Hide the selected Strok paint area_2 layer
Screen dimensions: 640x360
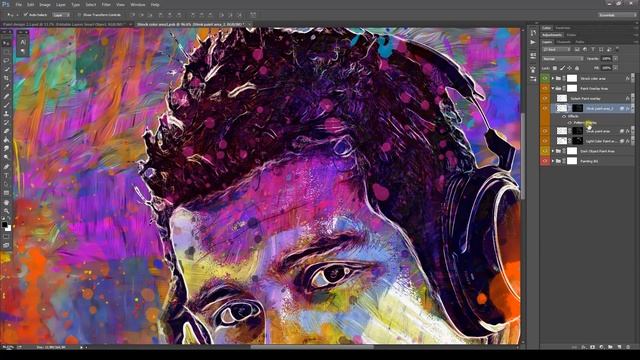545,108
